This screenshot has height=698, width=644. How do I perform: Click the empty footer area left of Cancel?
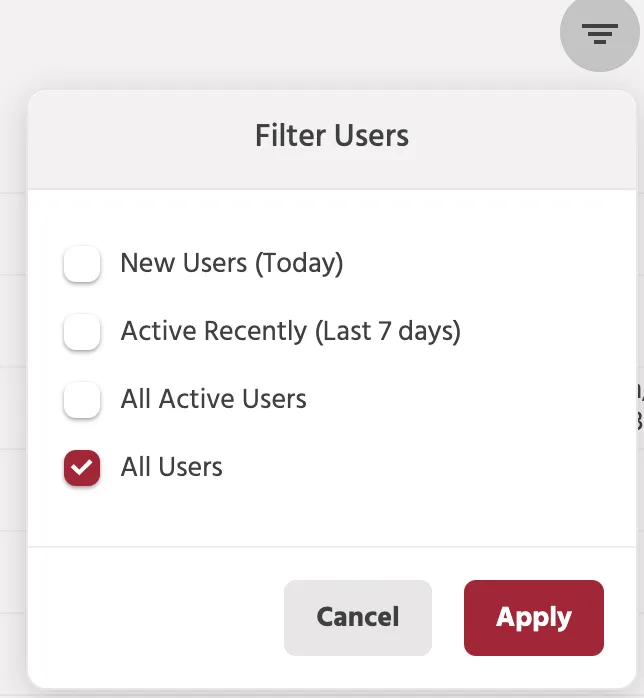pyautogui.click(x=156, y=617)
